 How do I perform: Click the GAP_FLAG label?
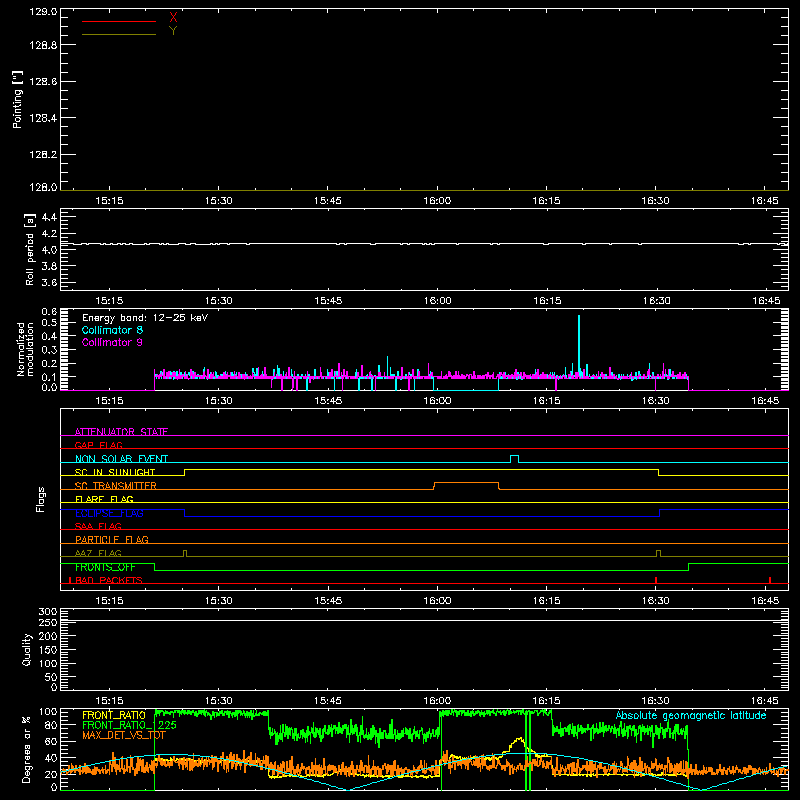tap(98, 445)
